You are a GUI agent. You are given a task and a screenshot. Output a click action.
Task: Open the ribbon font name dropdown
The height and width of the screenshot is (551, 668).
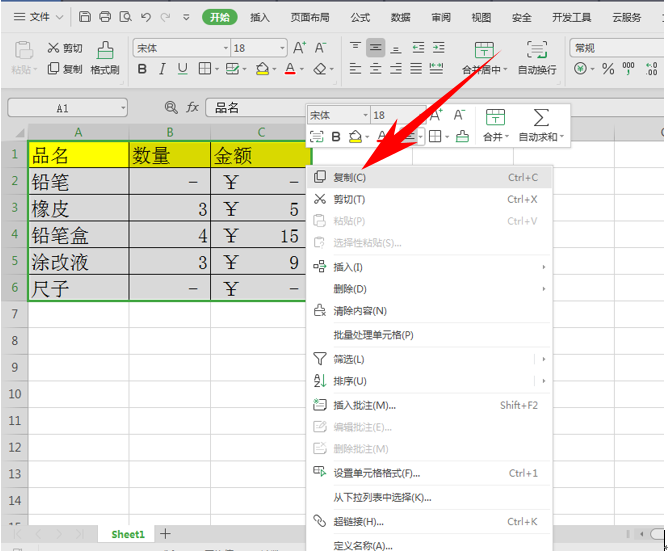[x=226, y=48]
